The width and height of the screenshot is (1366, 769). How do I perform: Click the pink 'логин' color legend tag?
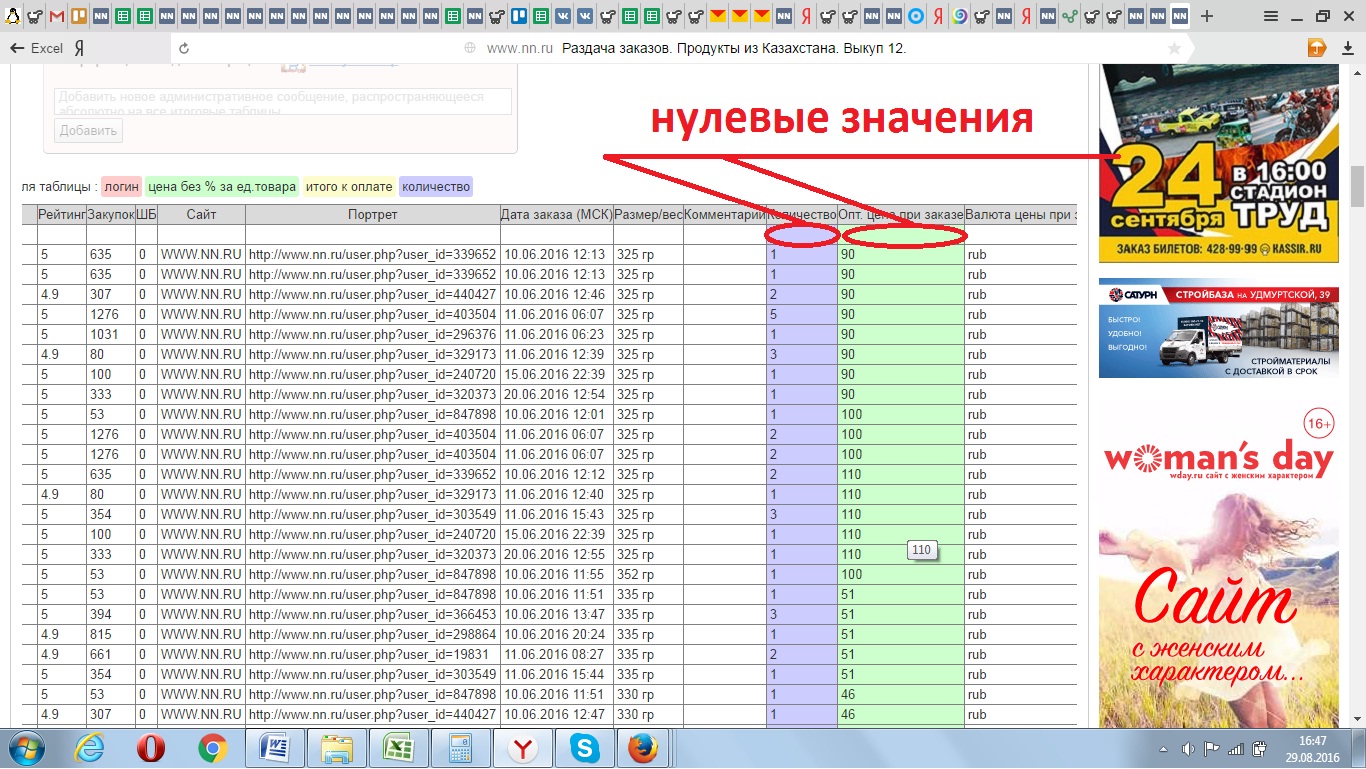(x=121, y=186)
